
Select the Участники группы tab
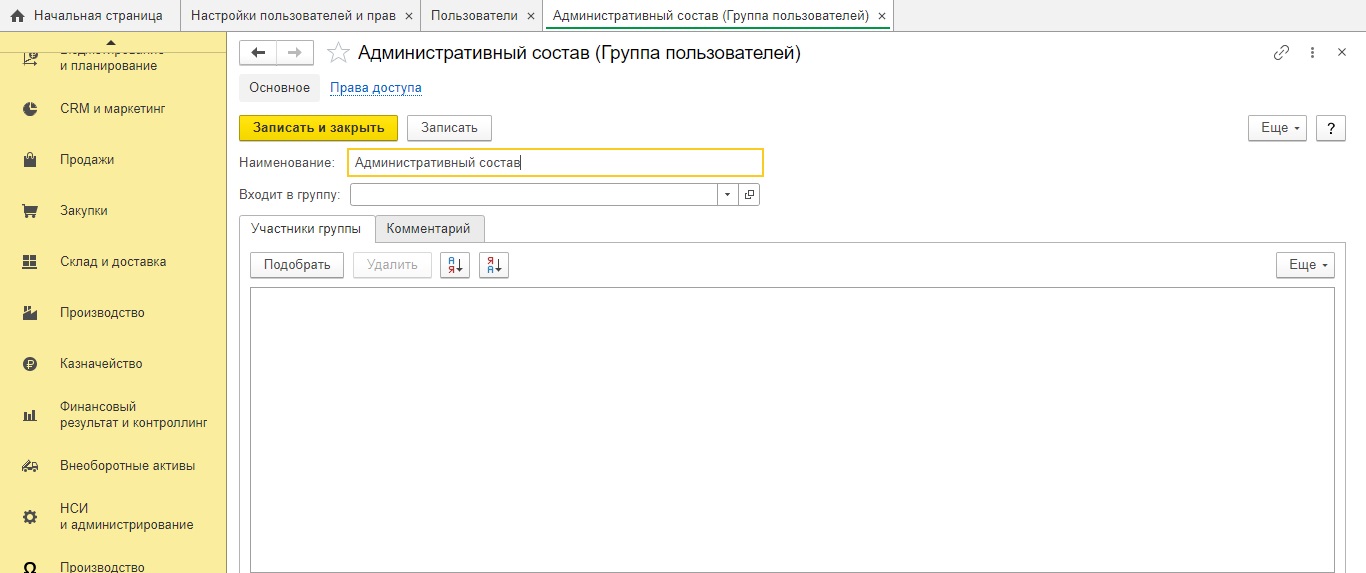click(306, 228)
